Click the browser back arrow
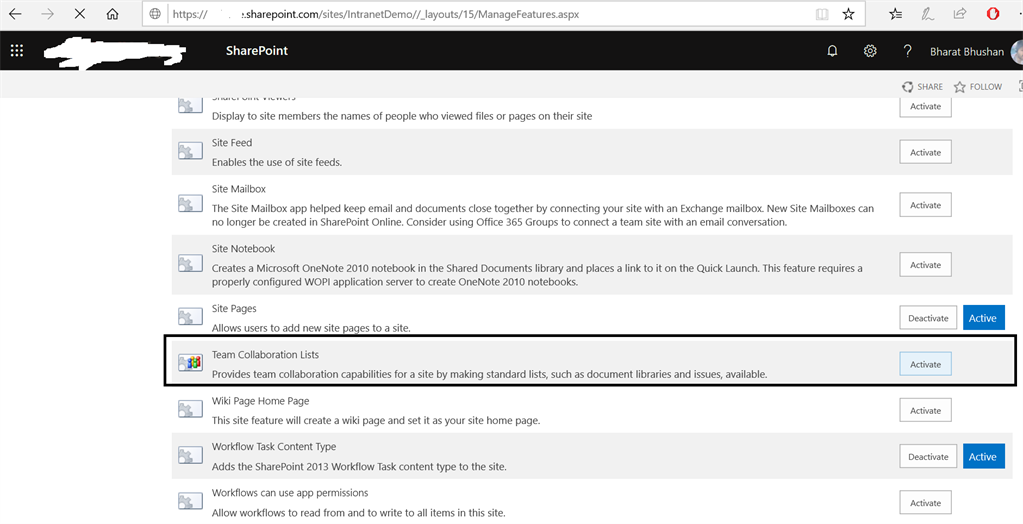 [x=16, y=15]
